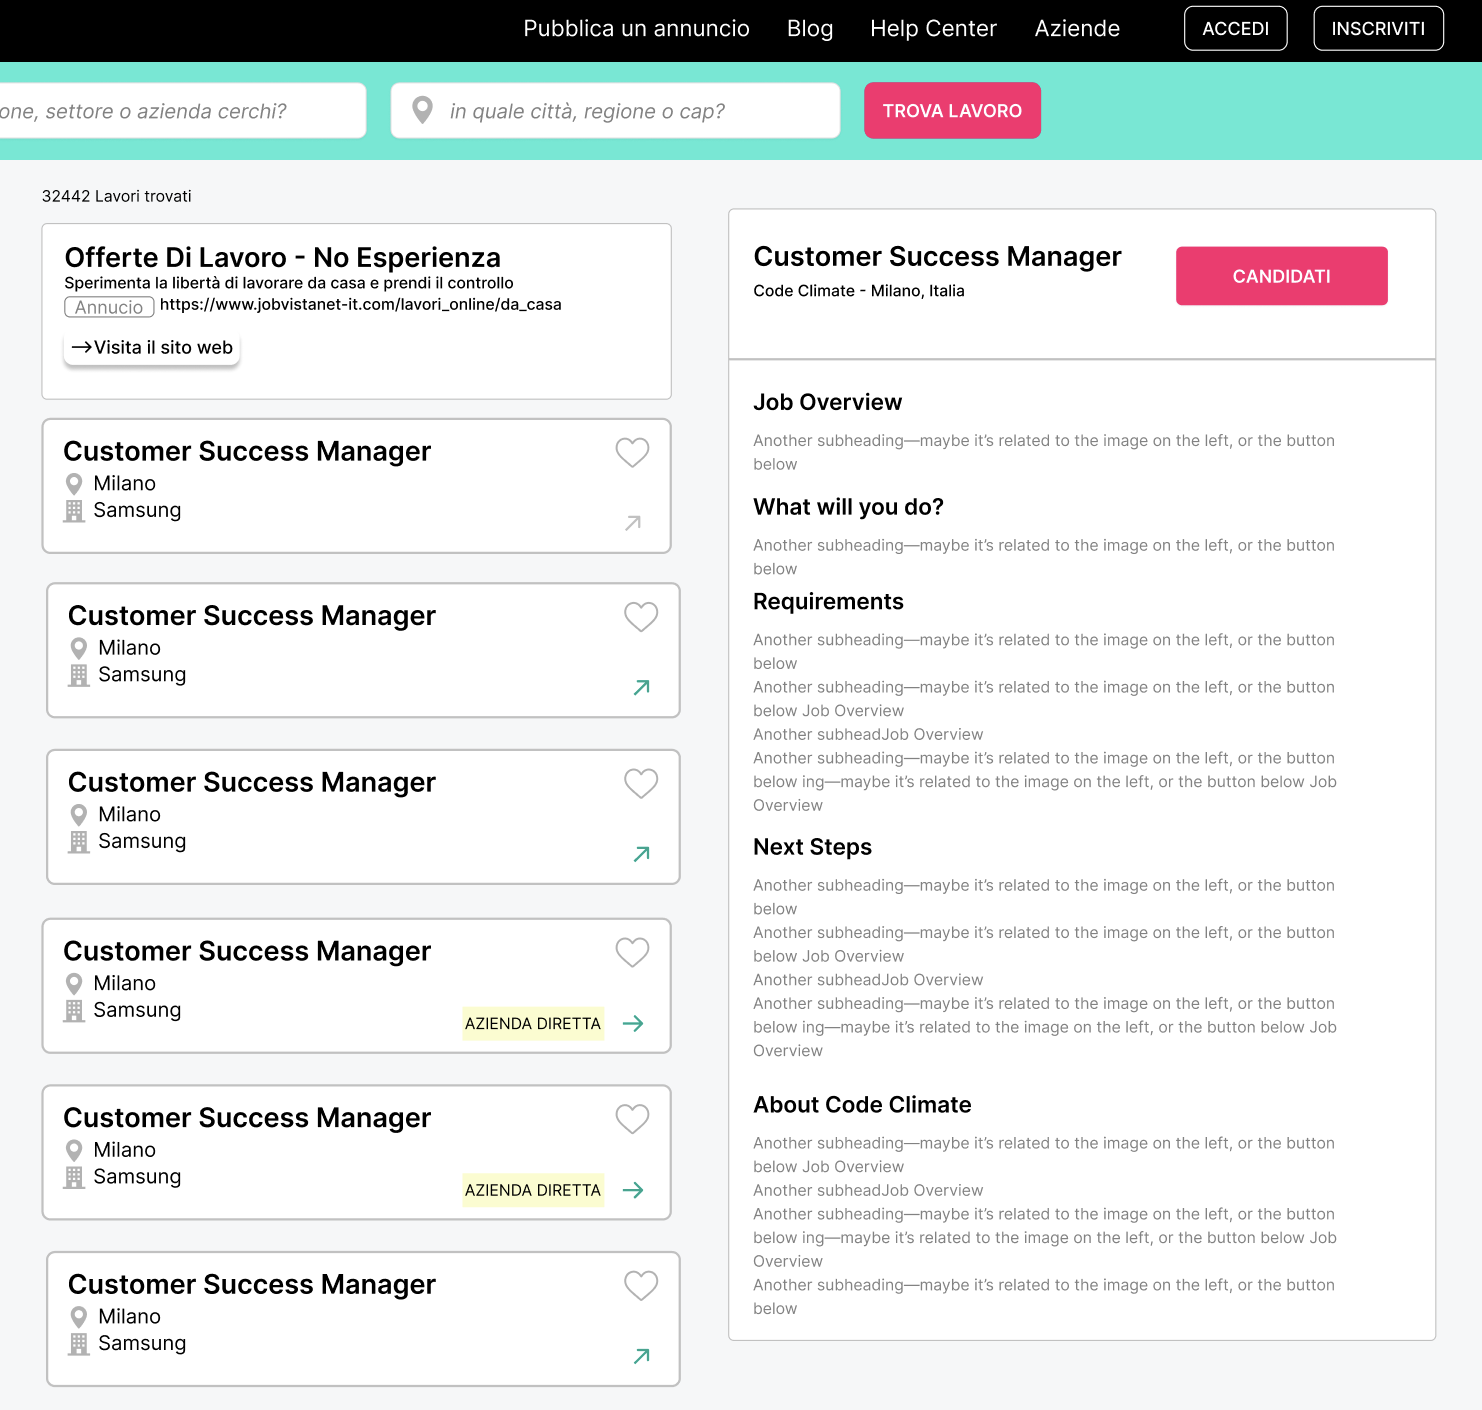The width and height of the screenshot is (1482, 1410).
Task: Open the arrow on the third Samsung listing
Action: (x=642, y=854)
